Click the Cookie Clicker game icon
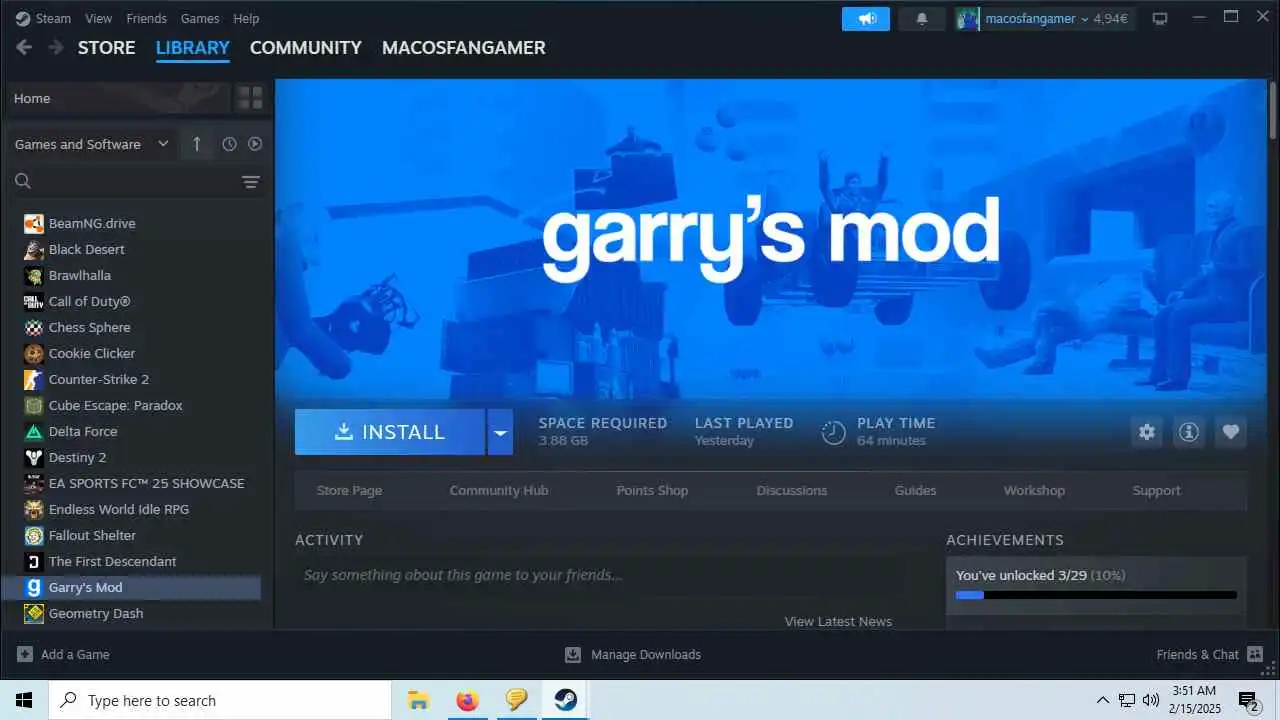The width and height of the screenshot is (1280, 720). [34, 353]
